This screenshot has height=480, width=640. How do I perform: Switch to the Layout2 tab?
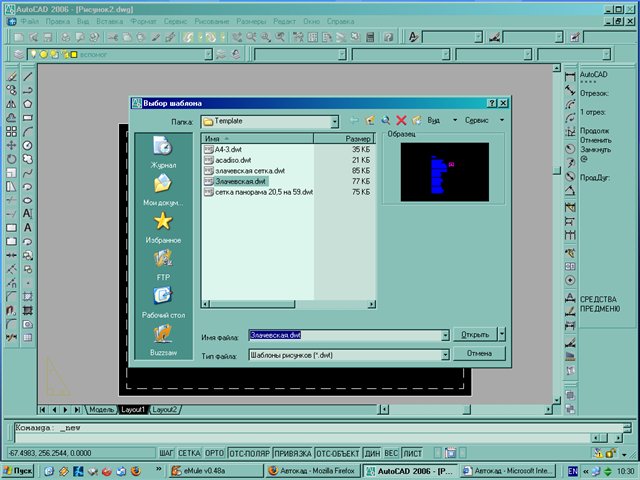165,410
